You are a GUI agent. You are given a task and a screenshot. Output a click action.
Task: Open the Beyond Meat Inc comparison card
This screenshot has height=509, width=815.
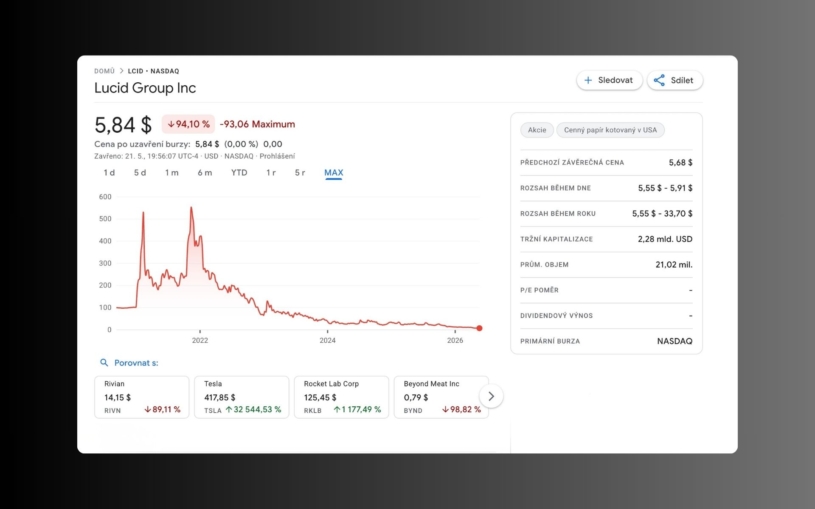441,397
